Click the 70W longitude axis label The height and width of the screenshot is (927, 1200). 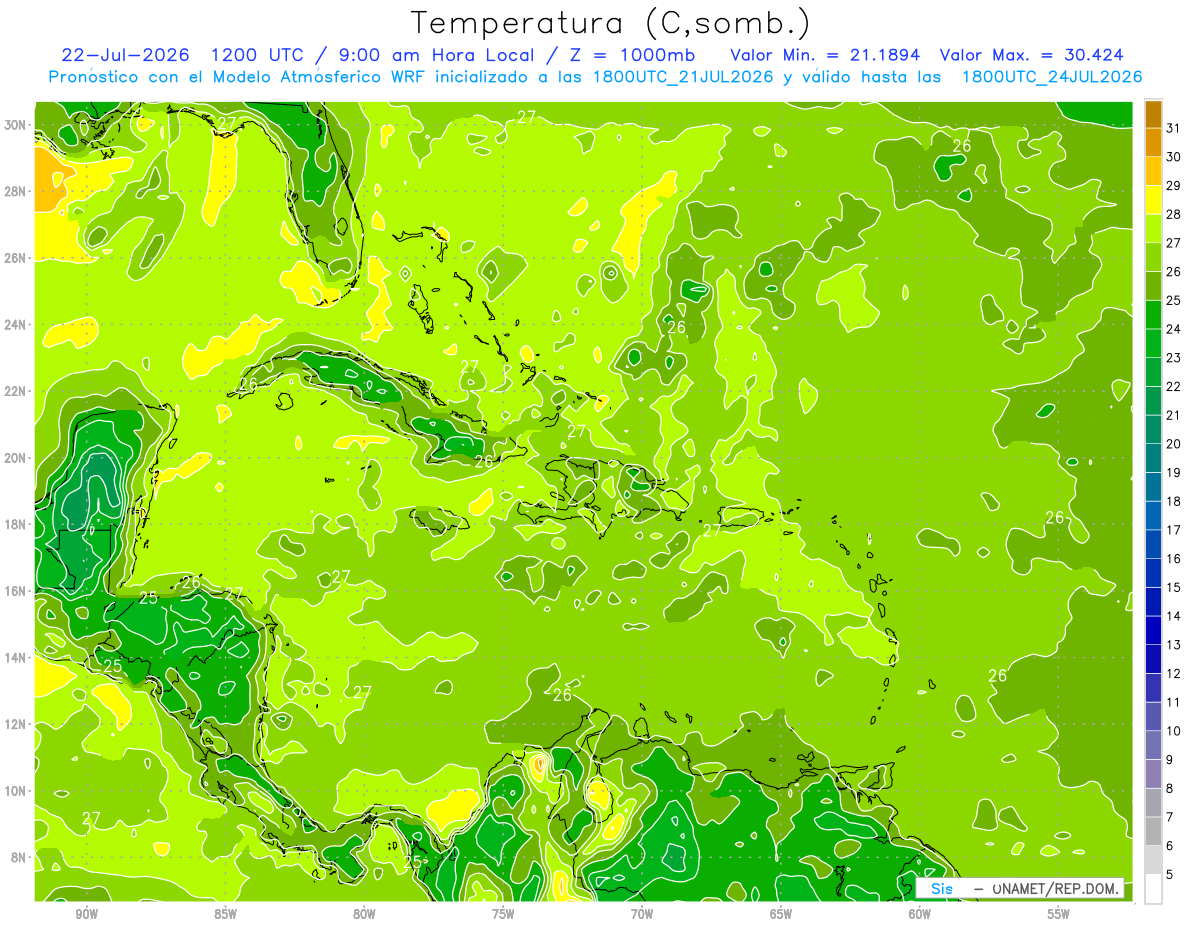click(642, 915)
